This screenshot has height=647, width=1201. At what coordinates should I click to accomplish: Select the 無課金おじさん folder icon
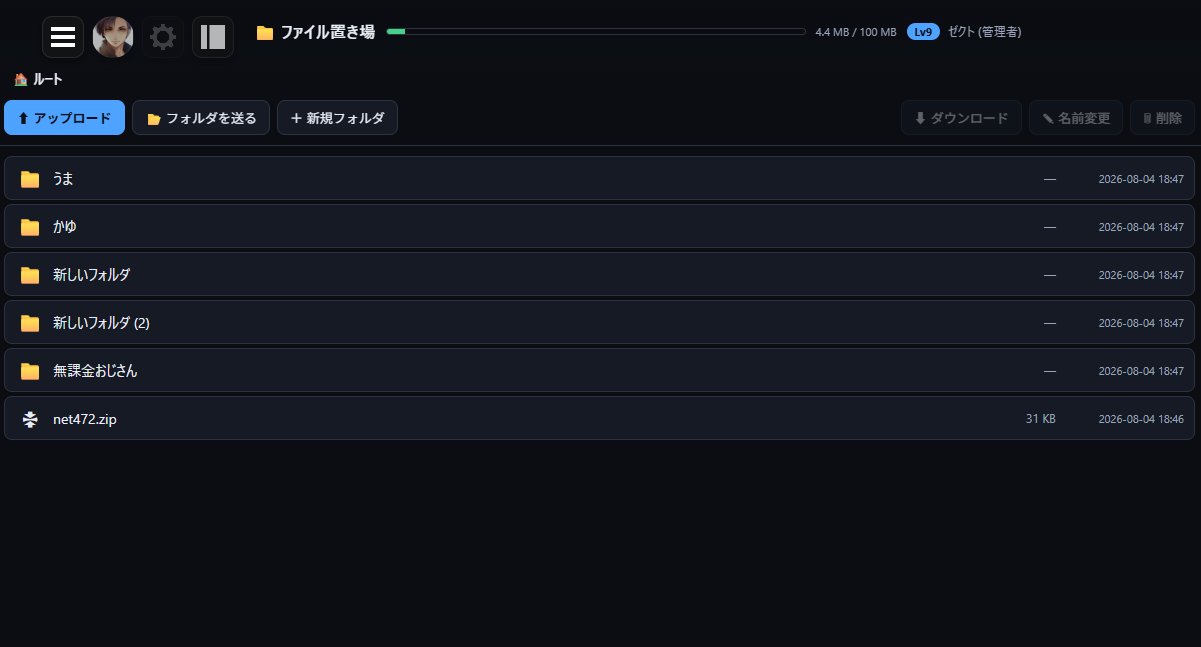(30, 371)
